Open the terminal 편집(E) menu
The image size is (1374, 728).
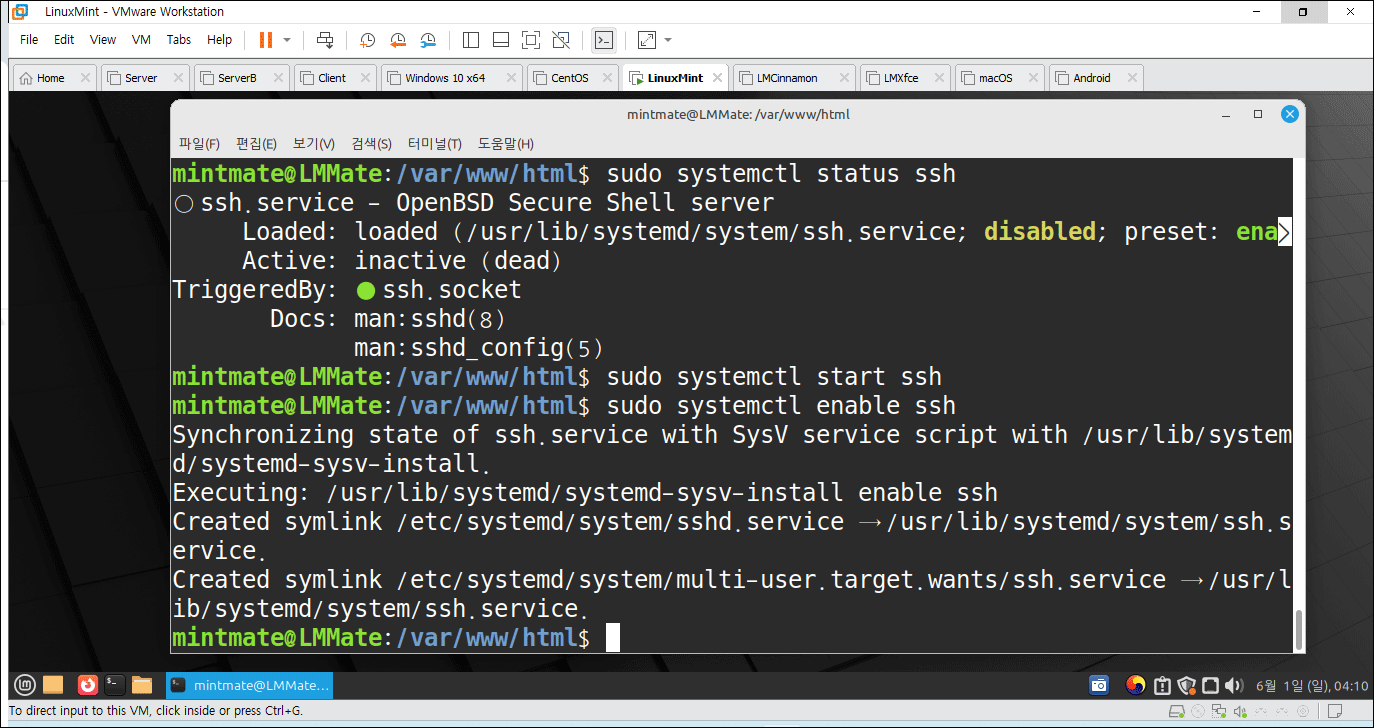click(x=256, y=144)
